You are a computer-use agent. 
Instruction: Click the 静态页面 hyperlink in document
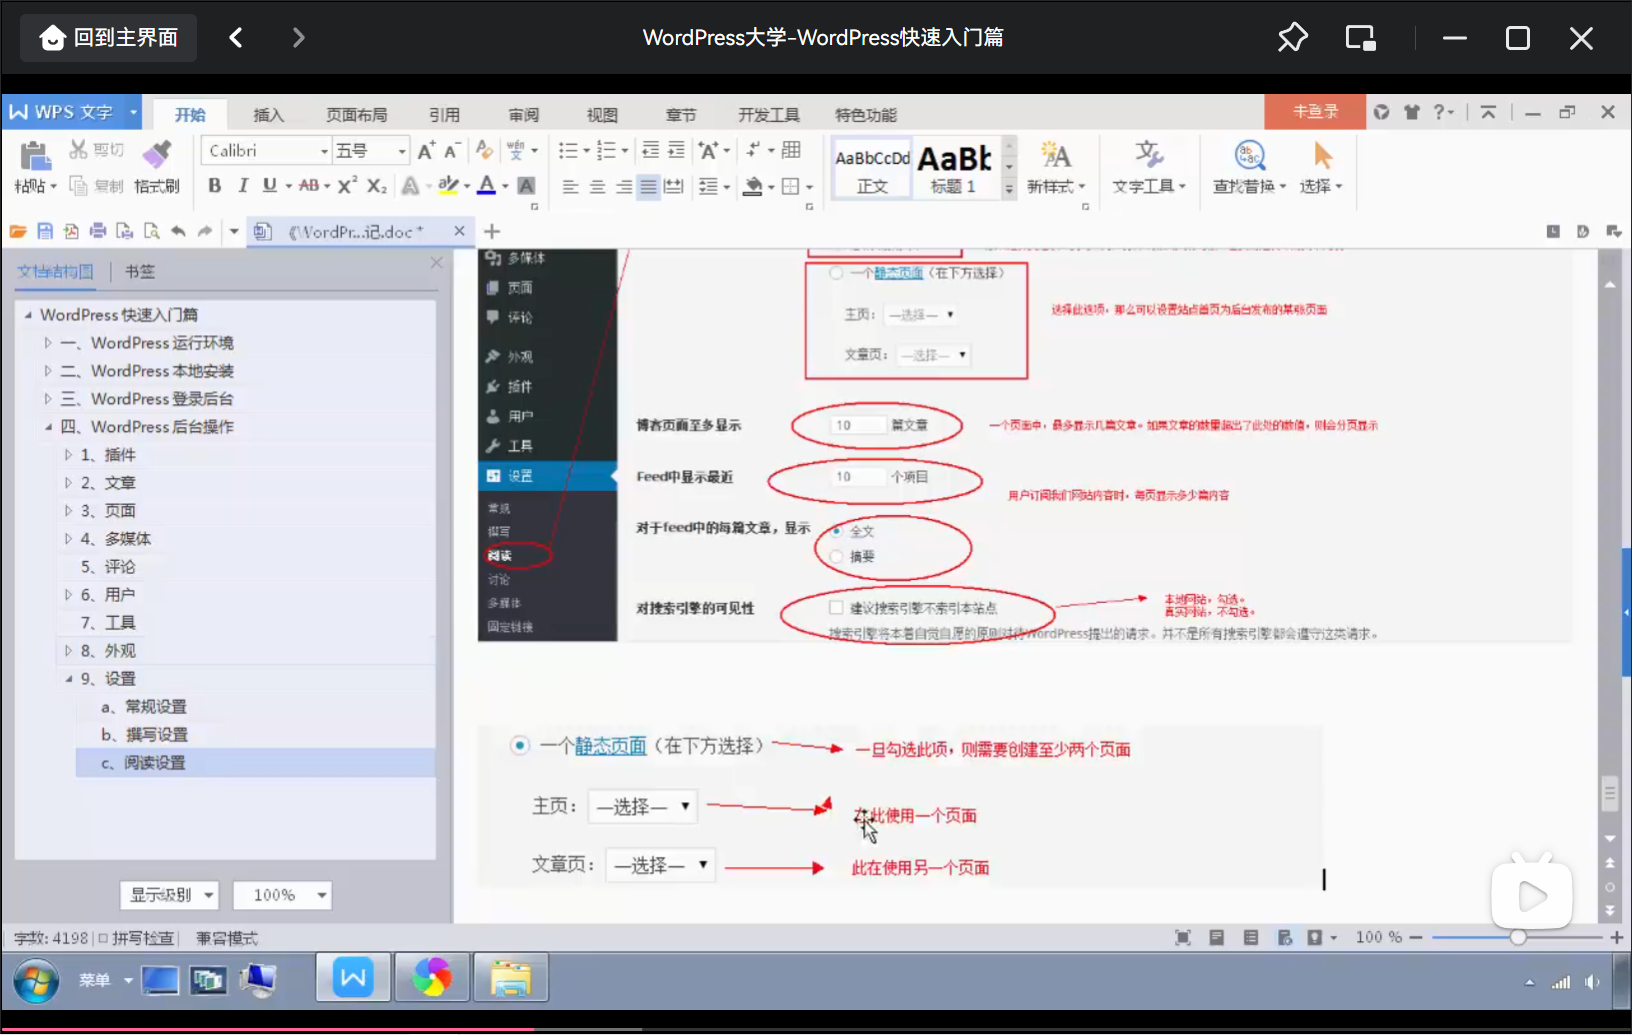[610, 746]
